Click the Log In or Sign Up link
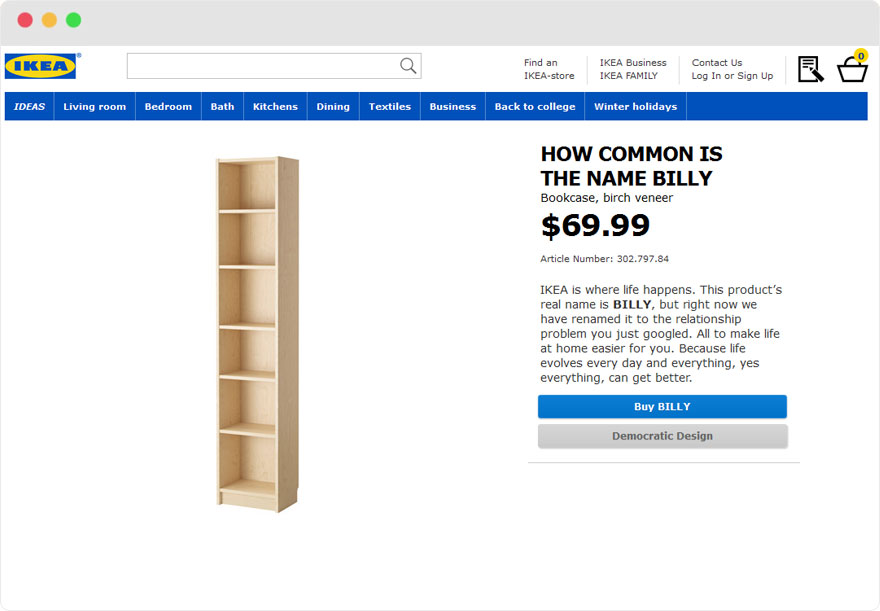The width and height of the screenshot is (880, 611). pyautogui.click(x=732, y=76)
